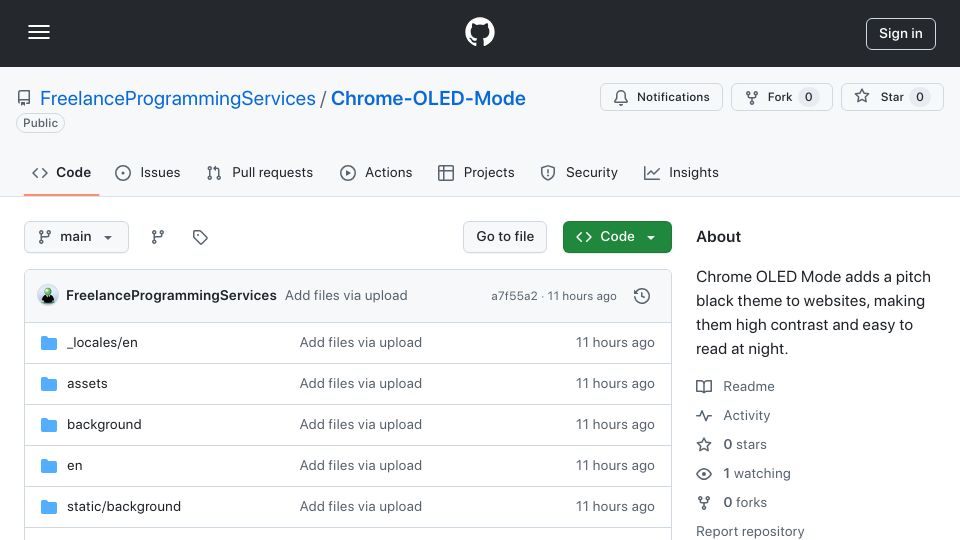
Task: Open the Pull requests tab
Action: click(260, 173)
